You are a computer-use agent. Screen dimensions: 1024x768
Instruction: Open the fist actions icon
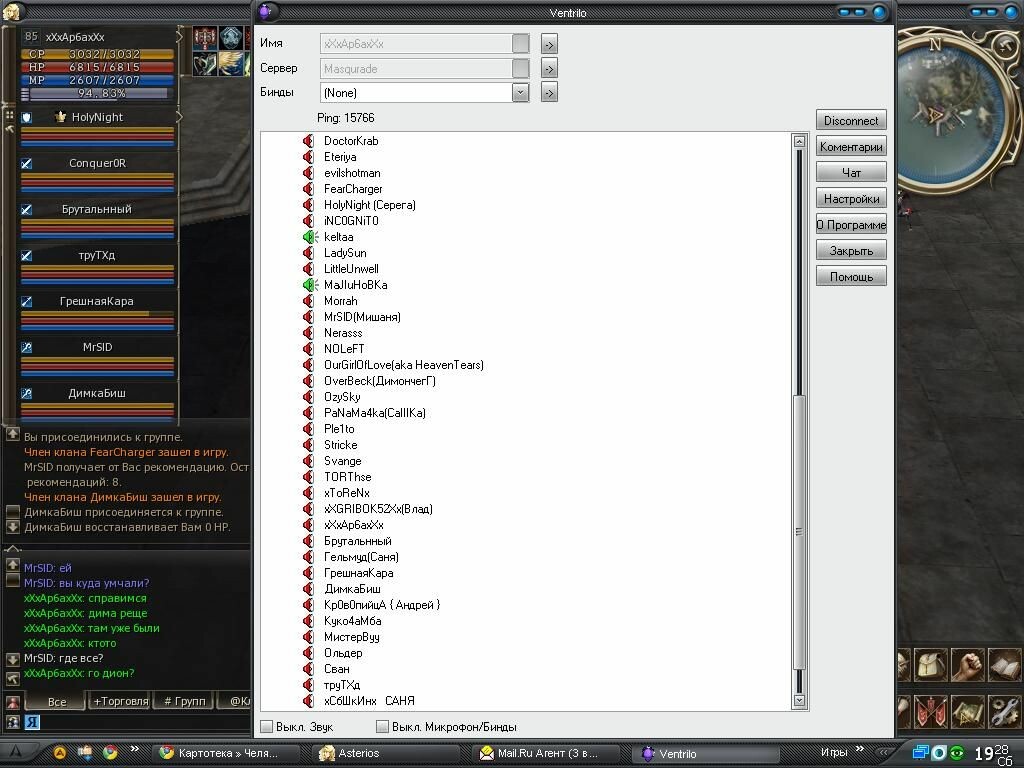click(968, 664)
